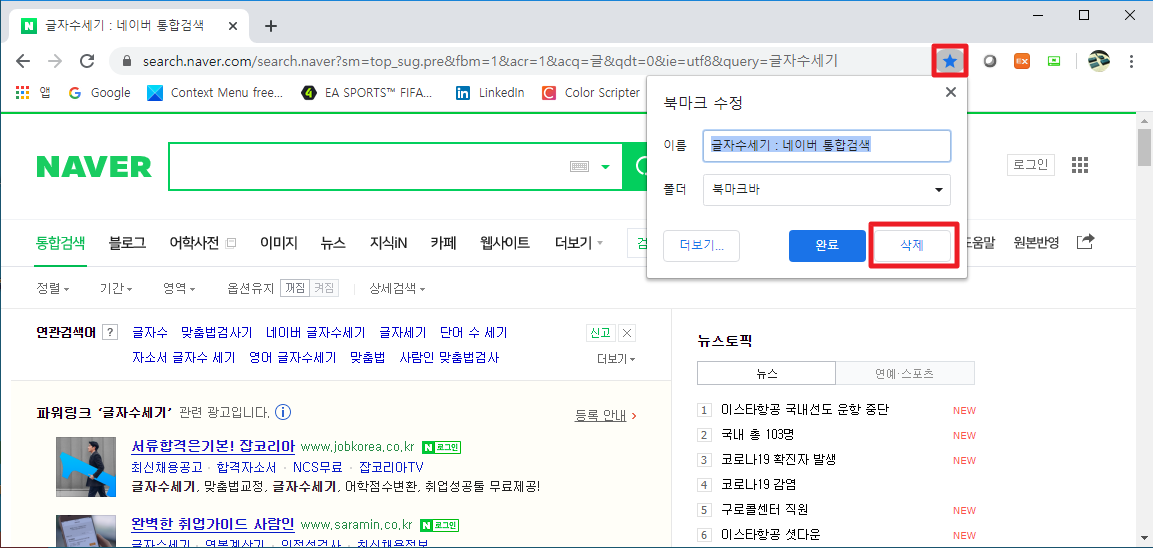
Task: Click related search 맞춤법검사기
Action: 217,332
